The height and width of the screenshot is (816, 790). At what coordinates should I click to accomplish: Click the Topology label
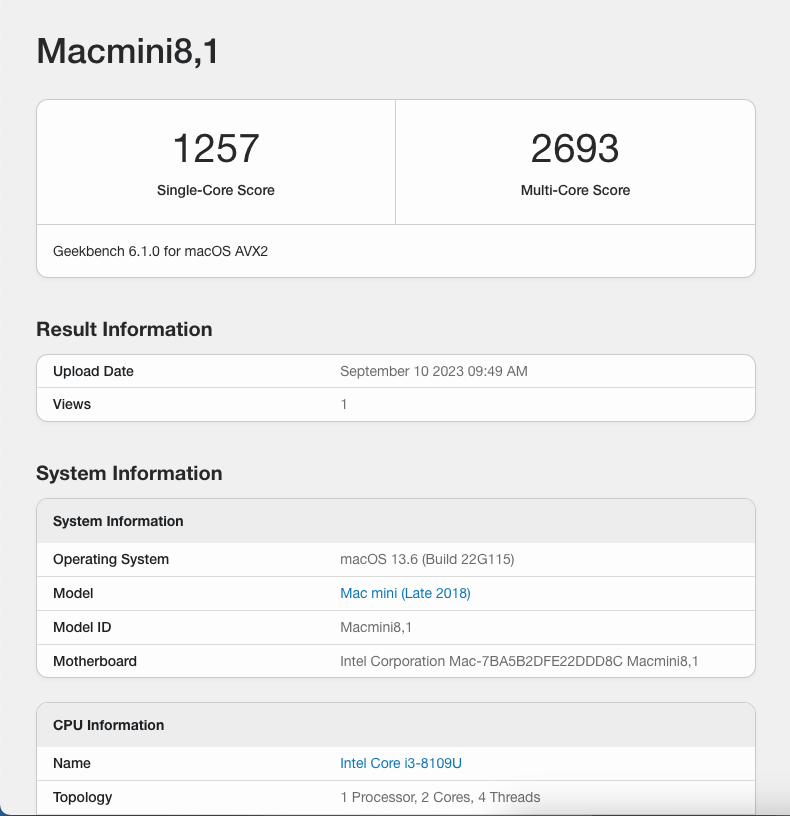click(83, 797)
